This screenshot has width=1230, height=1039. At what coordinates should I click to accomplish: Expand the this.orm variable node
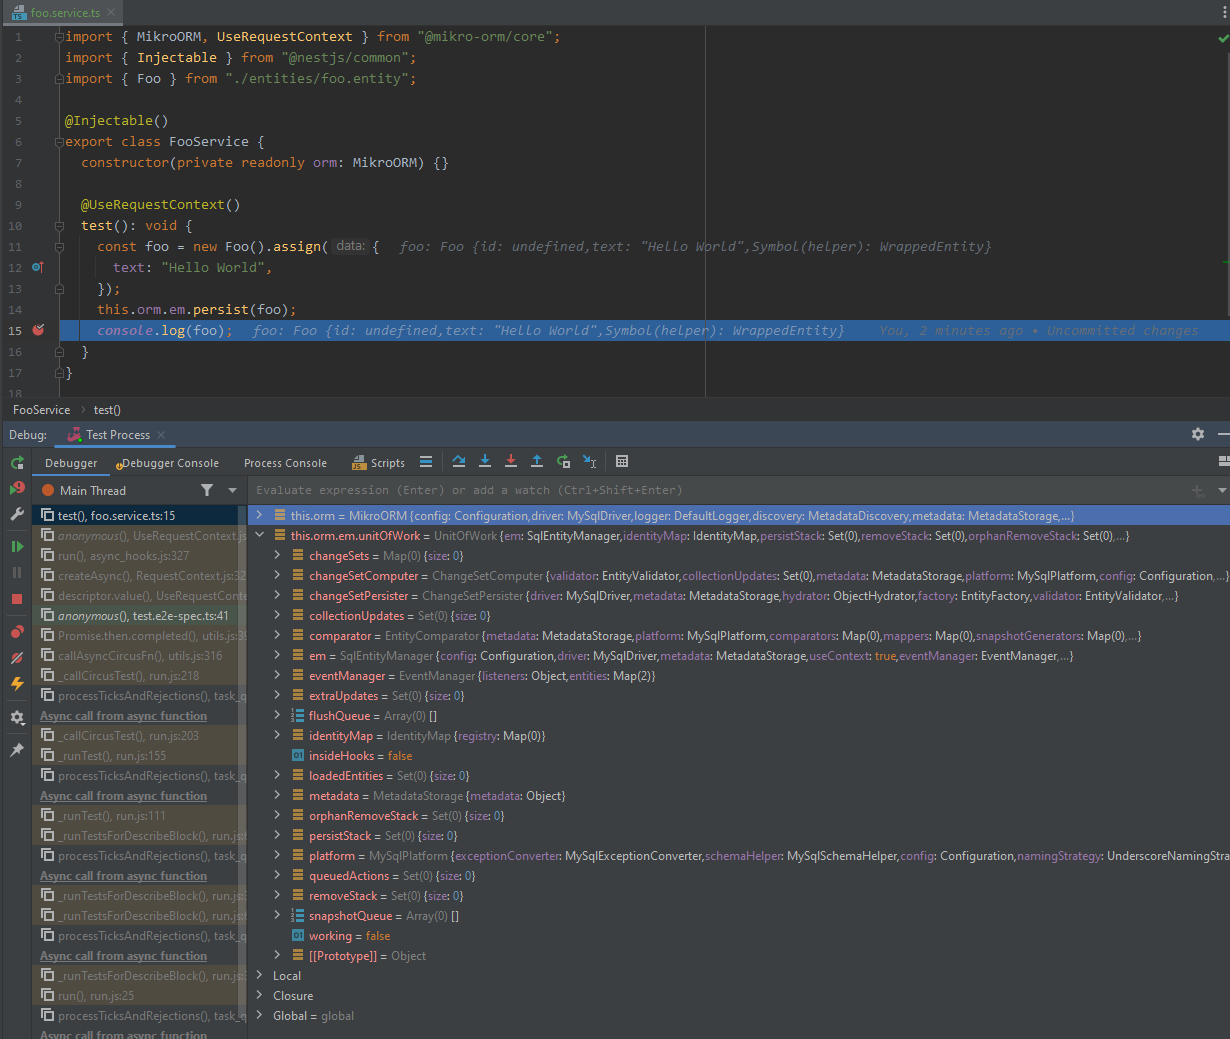(x=259, y=516)
